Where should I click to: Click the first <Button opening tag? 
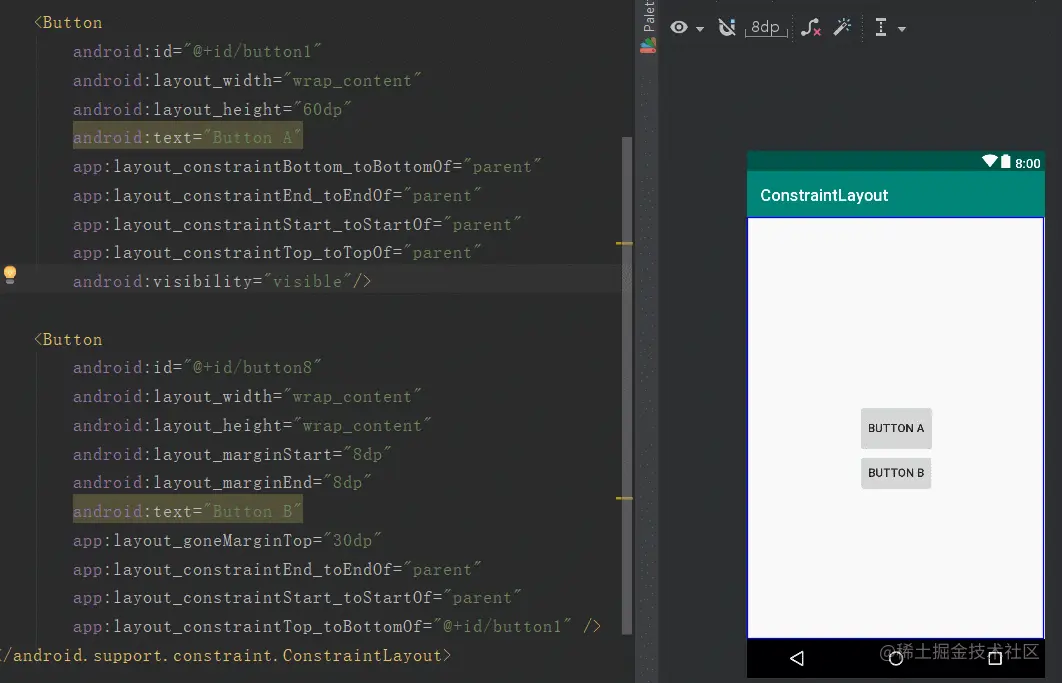[x=68, y=22]
